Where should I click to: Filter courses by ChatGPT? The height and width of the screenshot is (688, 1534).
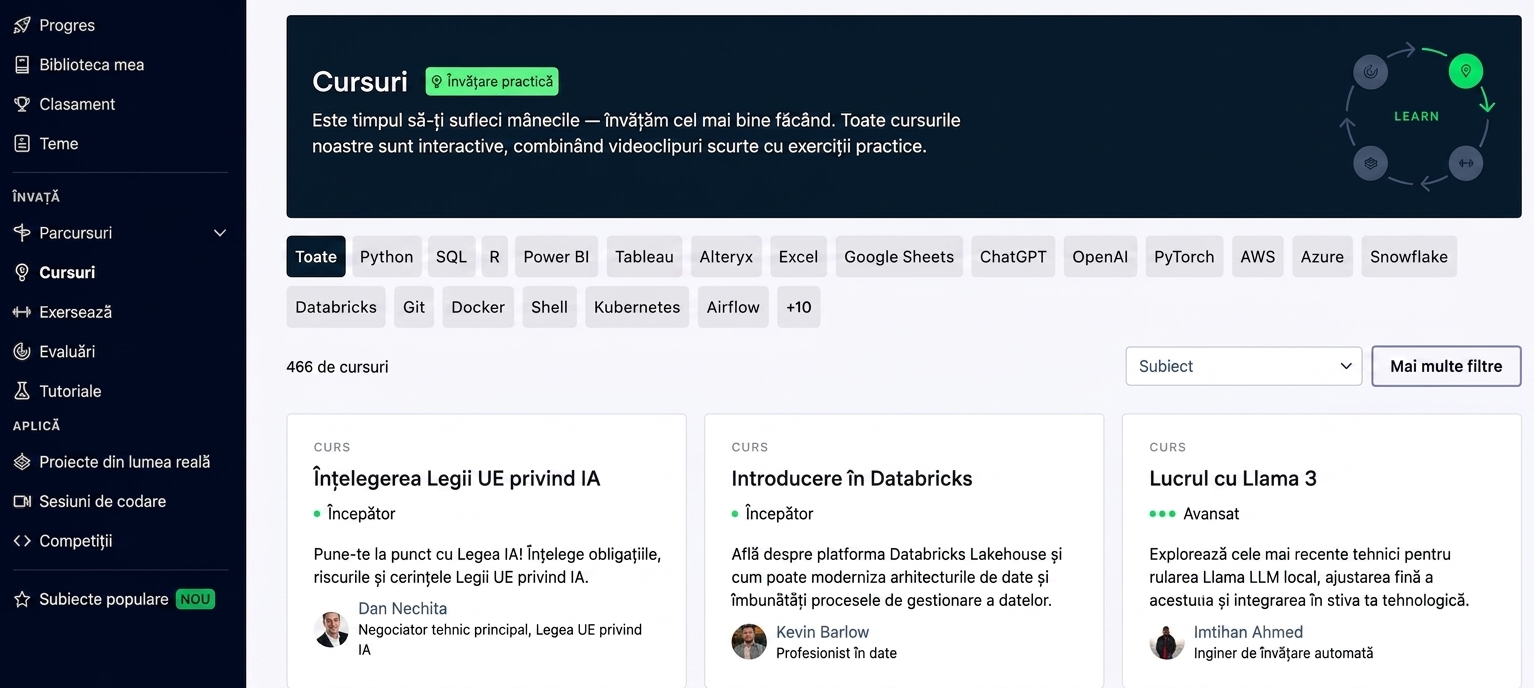[x=1013, y=257]
